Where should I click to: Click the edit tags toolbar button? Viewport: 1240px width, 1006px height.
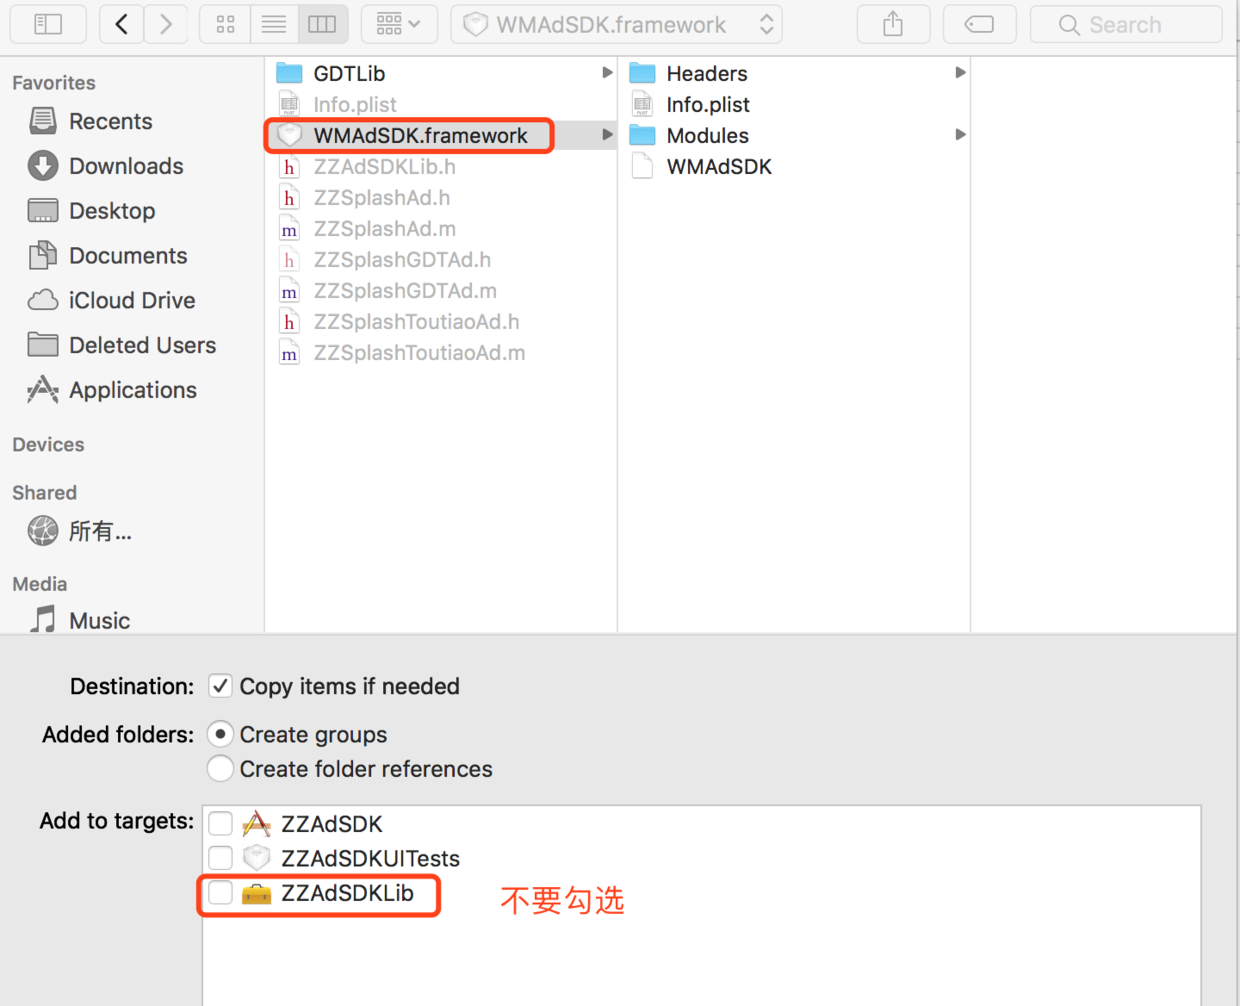coord(979,24)
